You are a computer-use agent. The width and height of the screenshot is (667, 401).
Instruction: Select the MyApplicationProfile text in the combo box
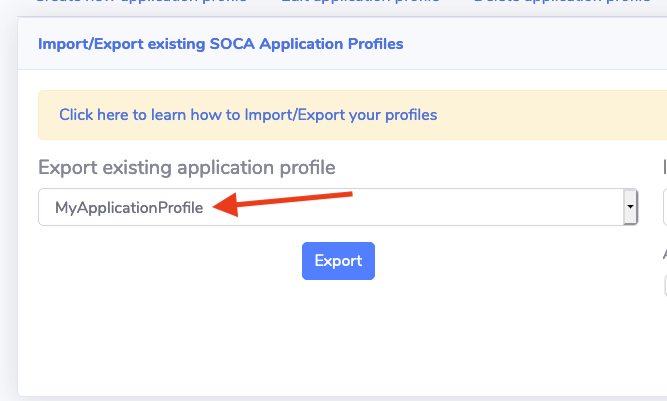pyautogui.click(x=129, y=208)
